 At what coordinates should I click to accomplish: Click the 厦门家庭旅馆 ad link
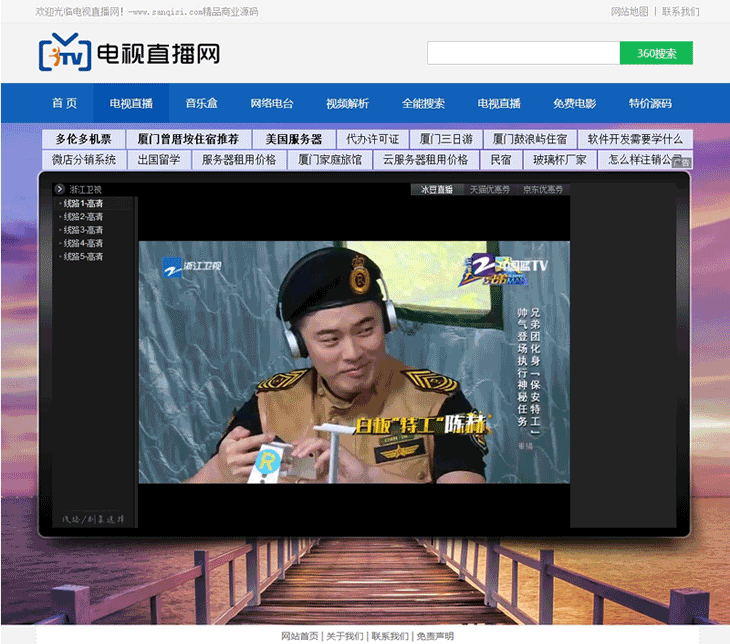(330, 160)
